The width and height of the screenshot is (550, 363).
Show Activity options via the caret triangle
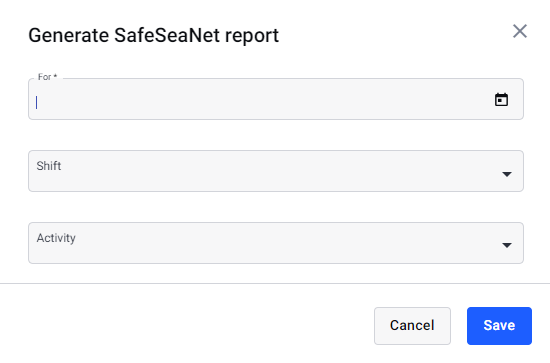point(507,245)
